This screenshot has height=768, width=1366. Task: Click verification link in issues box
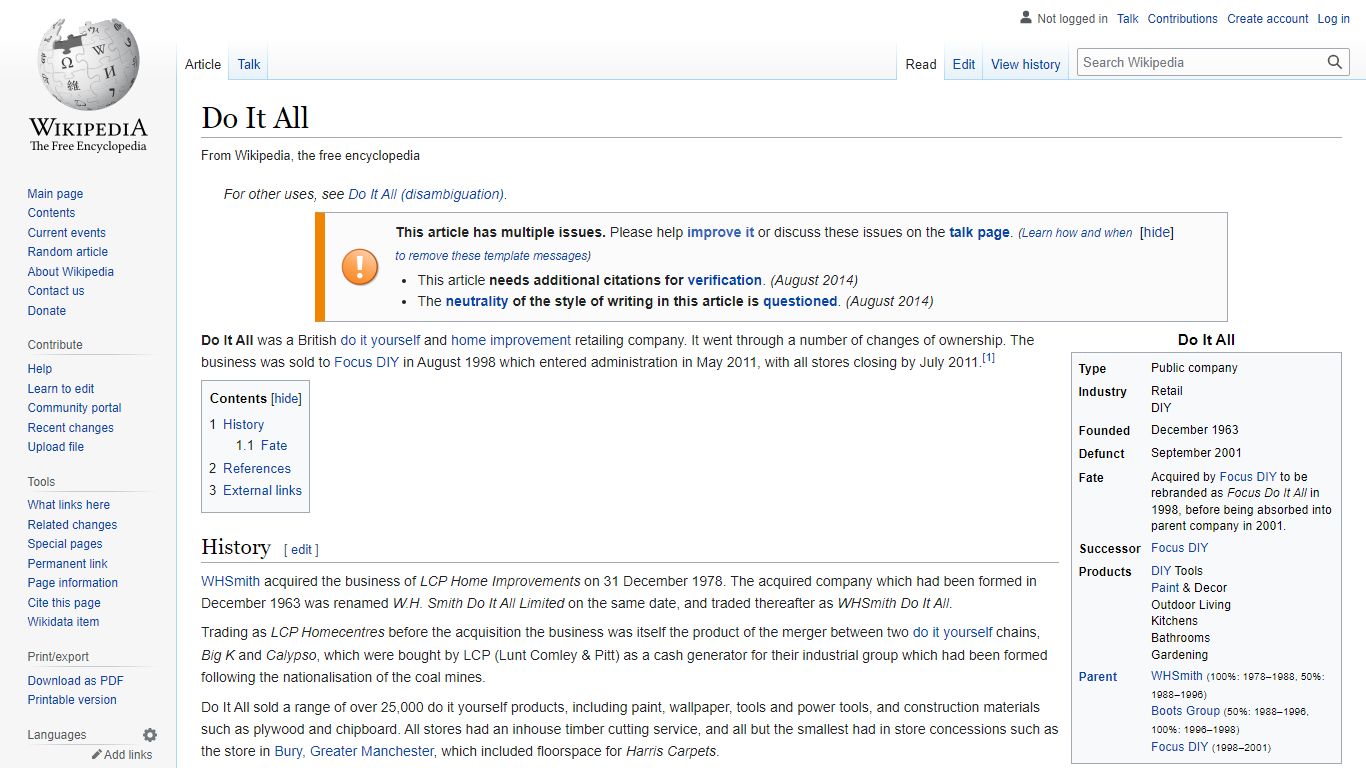point(725,280)
